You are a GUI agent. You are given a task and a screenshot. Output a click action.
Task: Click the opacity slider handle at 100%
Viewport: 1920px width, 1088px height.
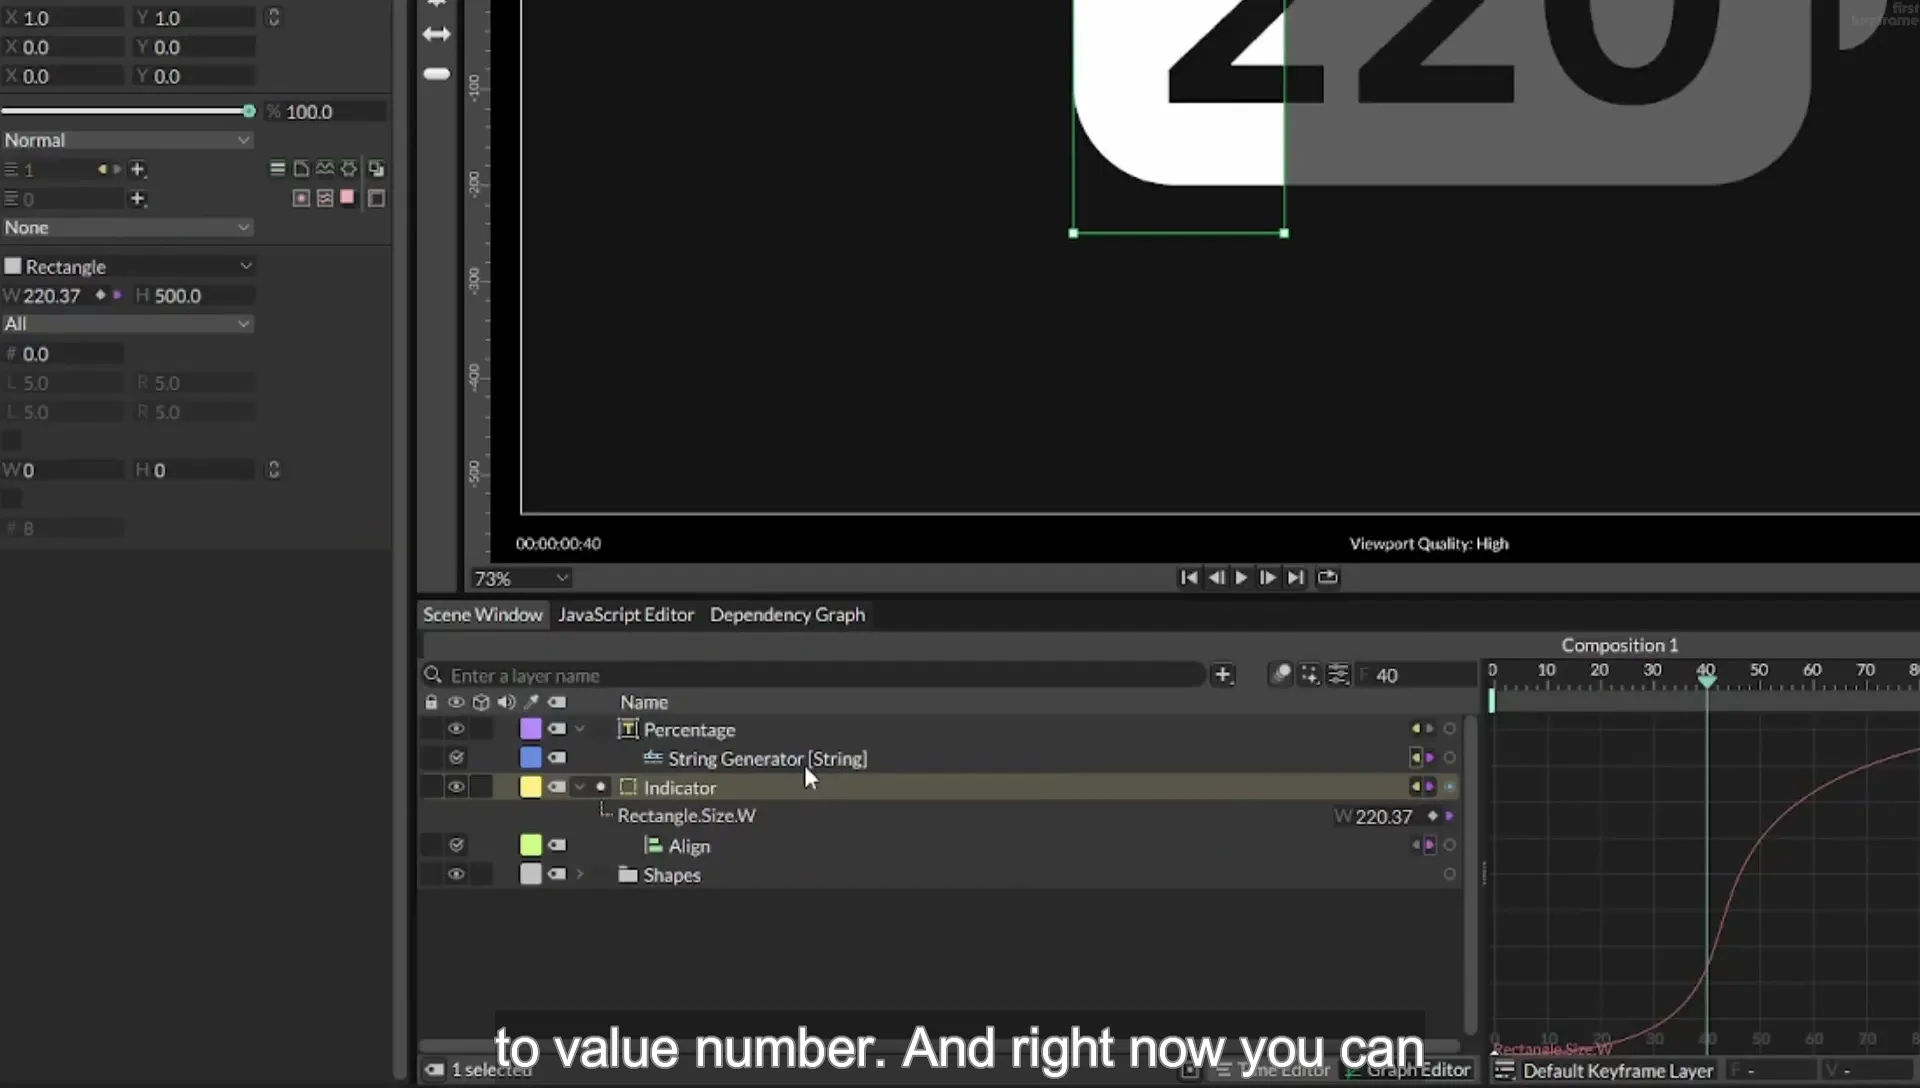point(248,111)
